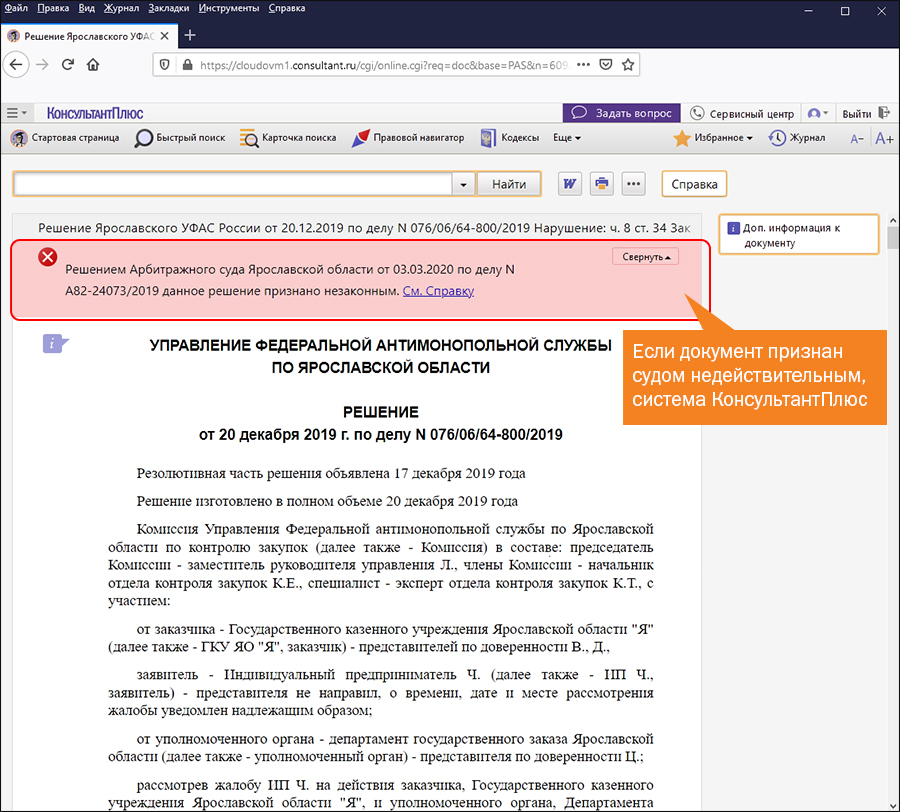
Task: Export document to Word
Action: coord(570,184)
